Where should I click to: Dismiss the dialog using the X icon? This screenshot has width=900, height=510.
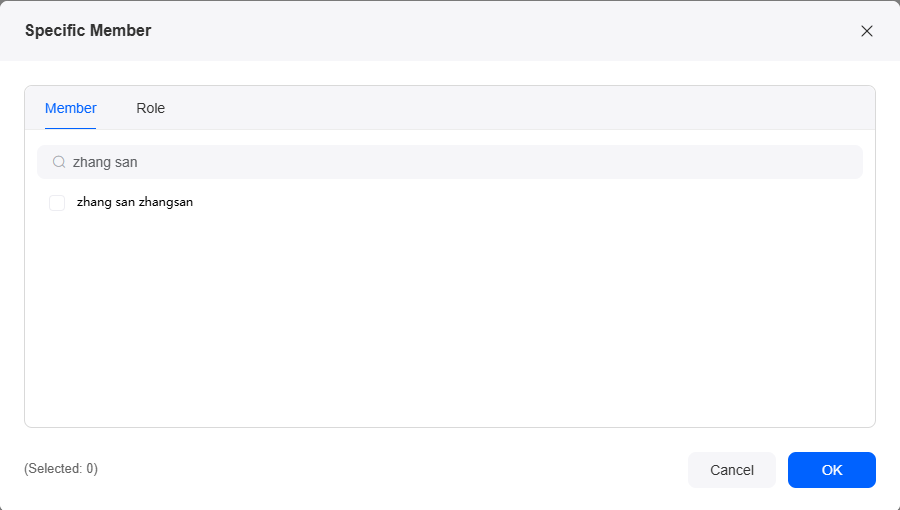[867, 31]
